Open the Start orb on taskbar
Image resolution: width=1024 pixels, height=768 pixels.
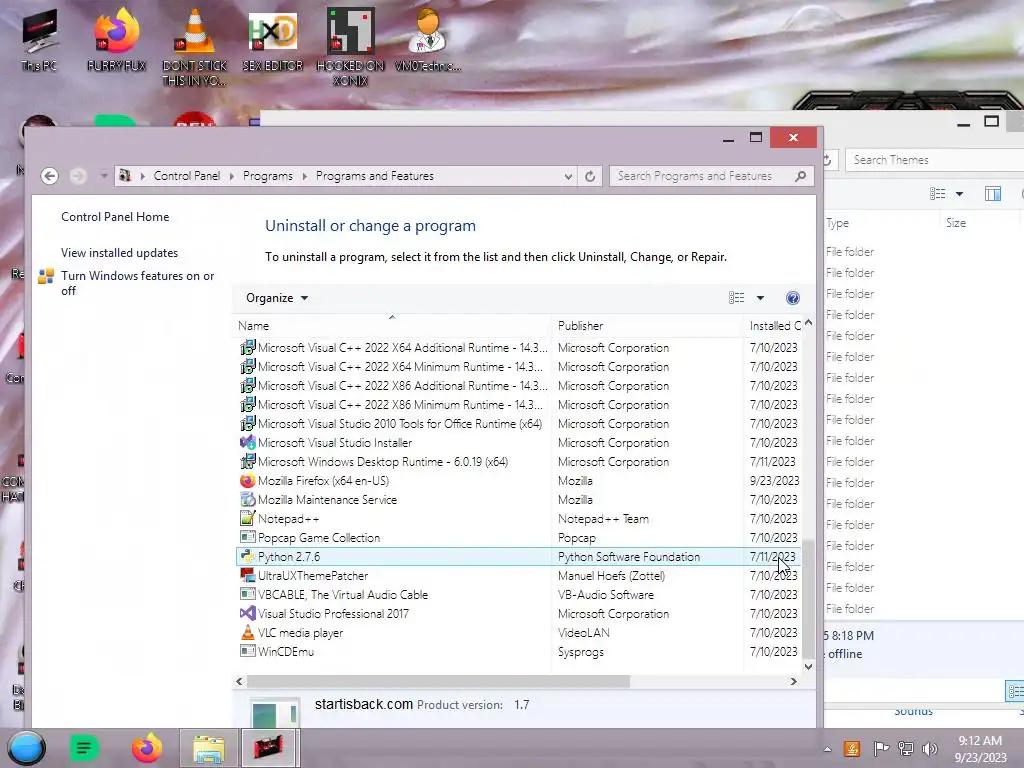click(27, 748)
